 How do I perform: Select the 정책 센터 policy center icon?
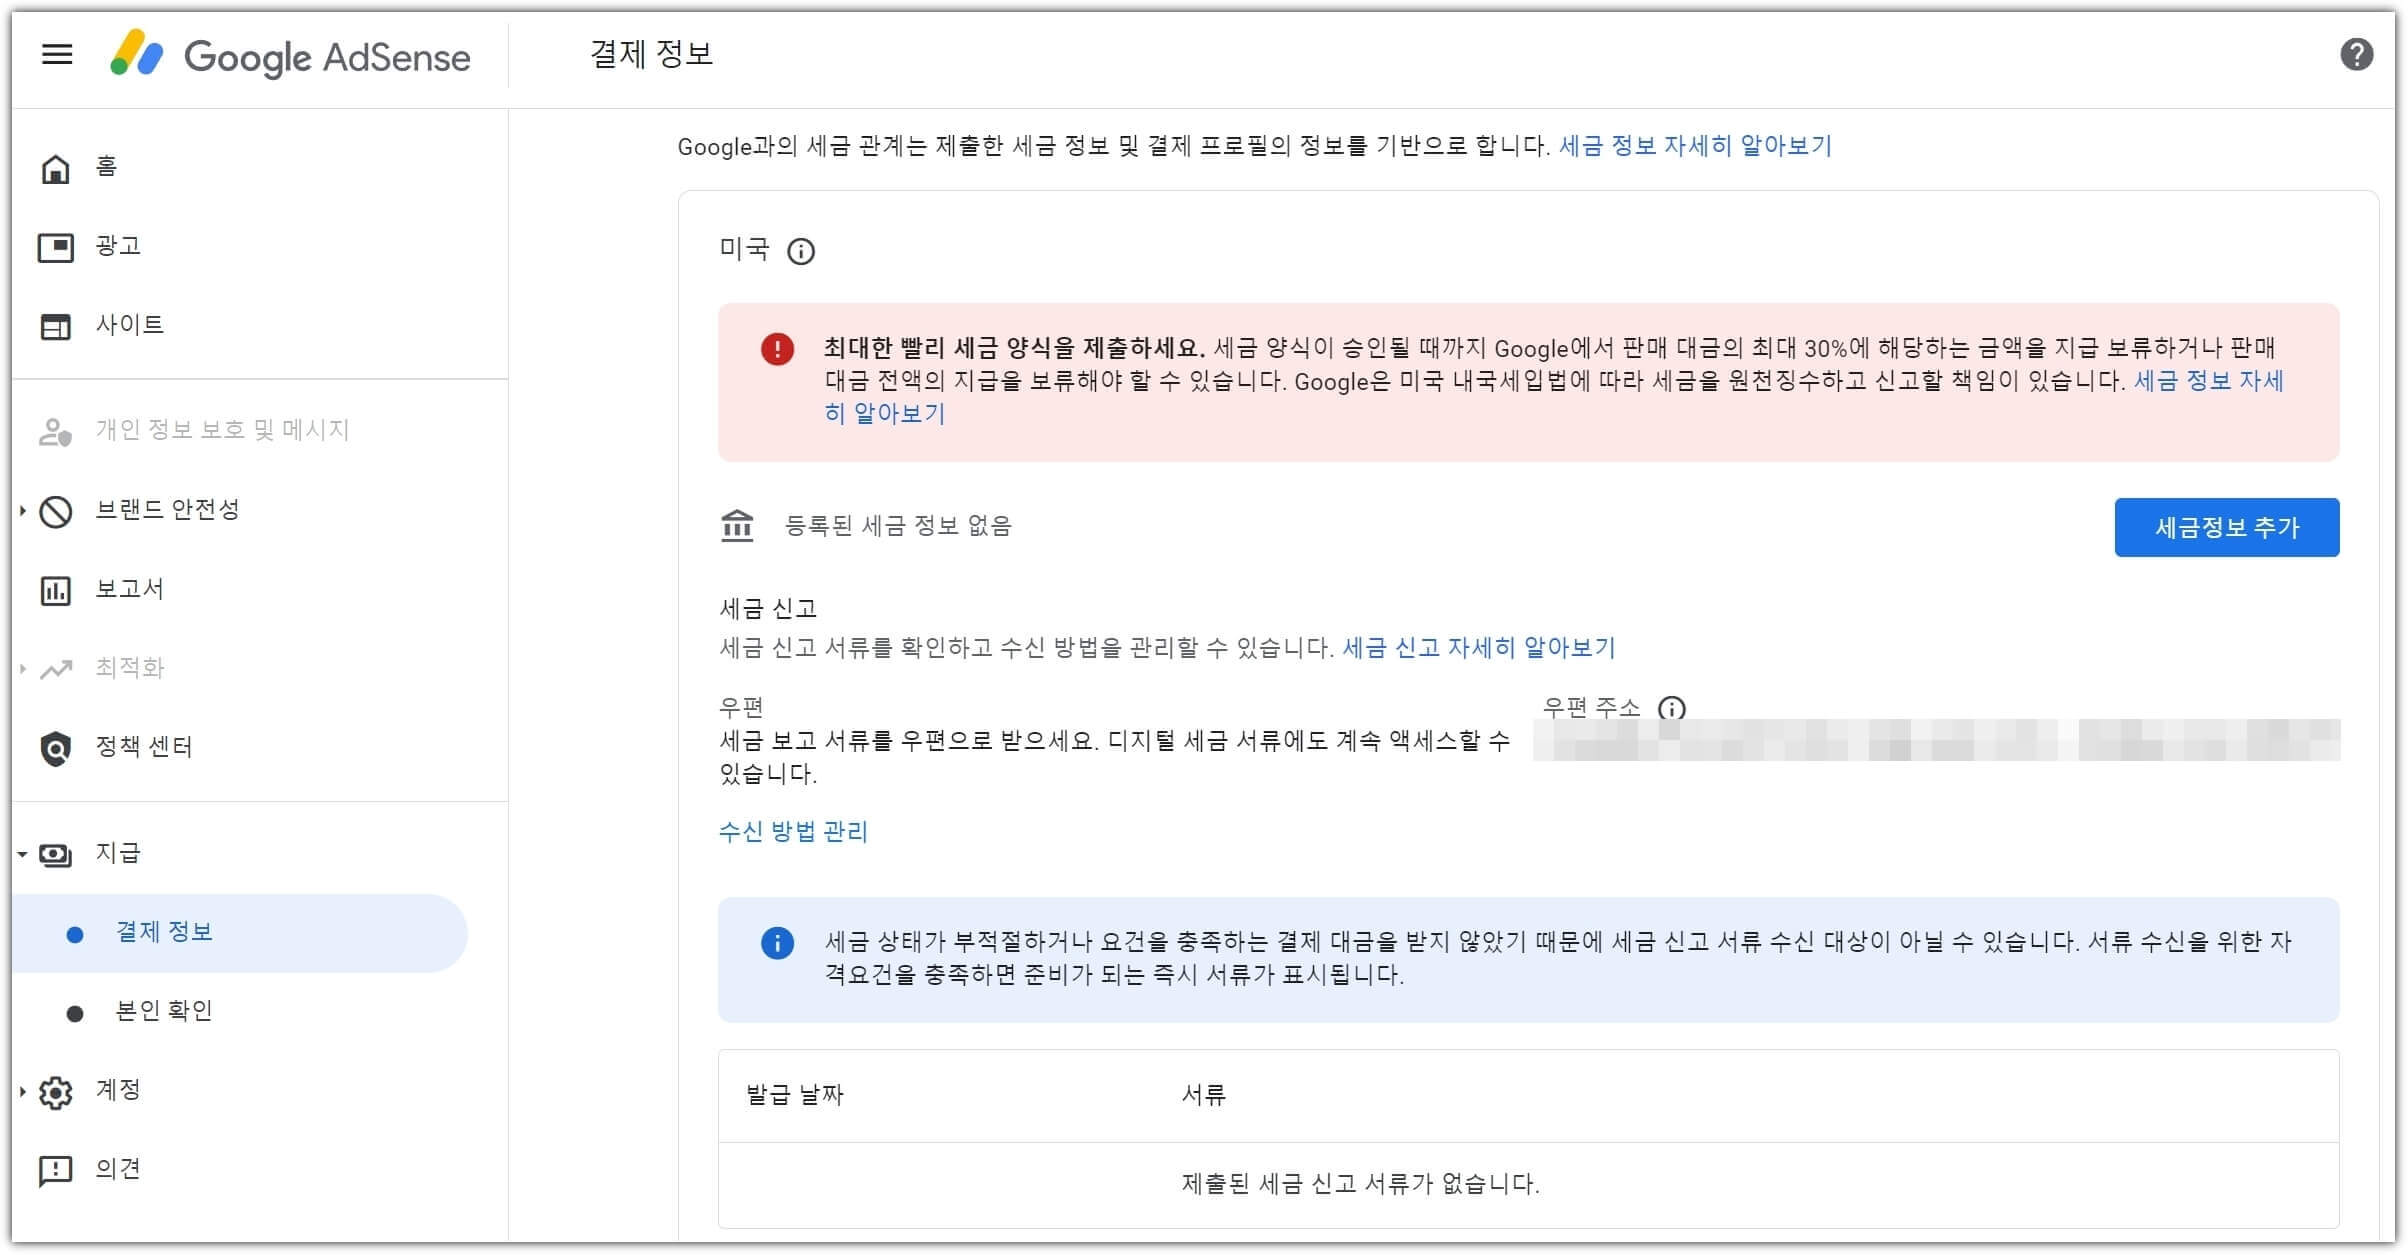pyautogui.click(x=55, y=747)
